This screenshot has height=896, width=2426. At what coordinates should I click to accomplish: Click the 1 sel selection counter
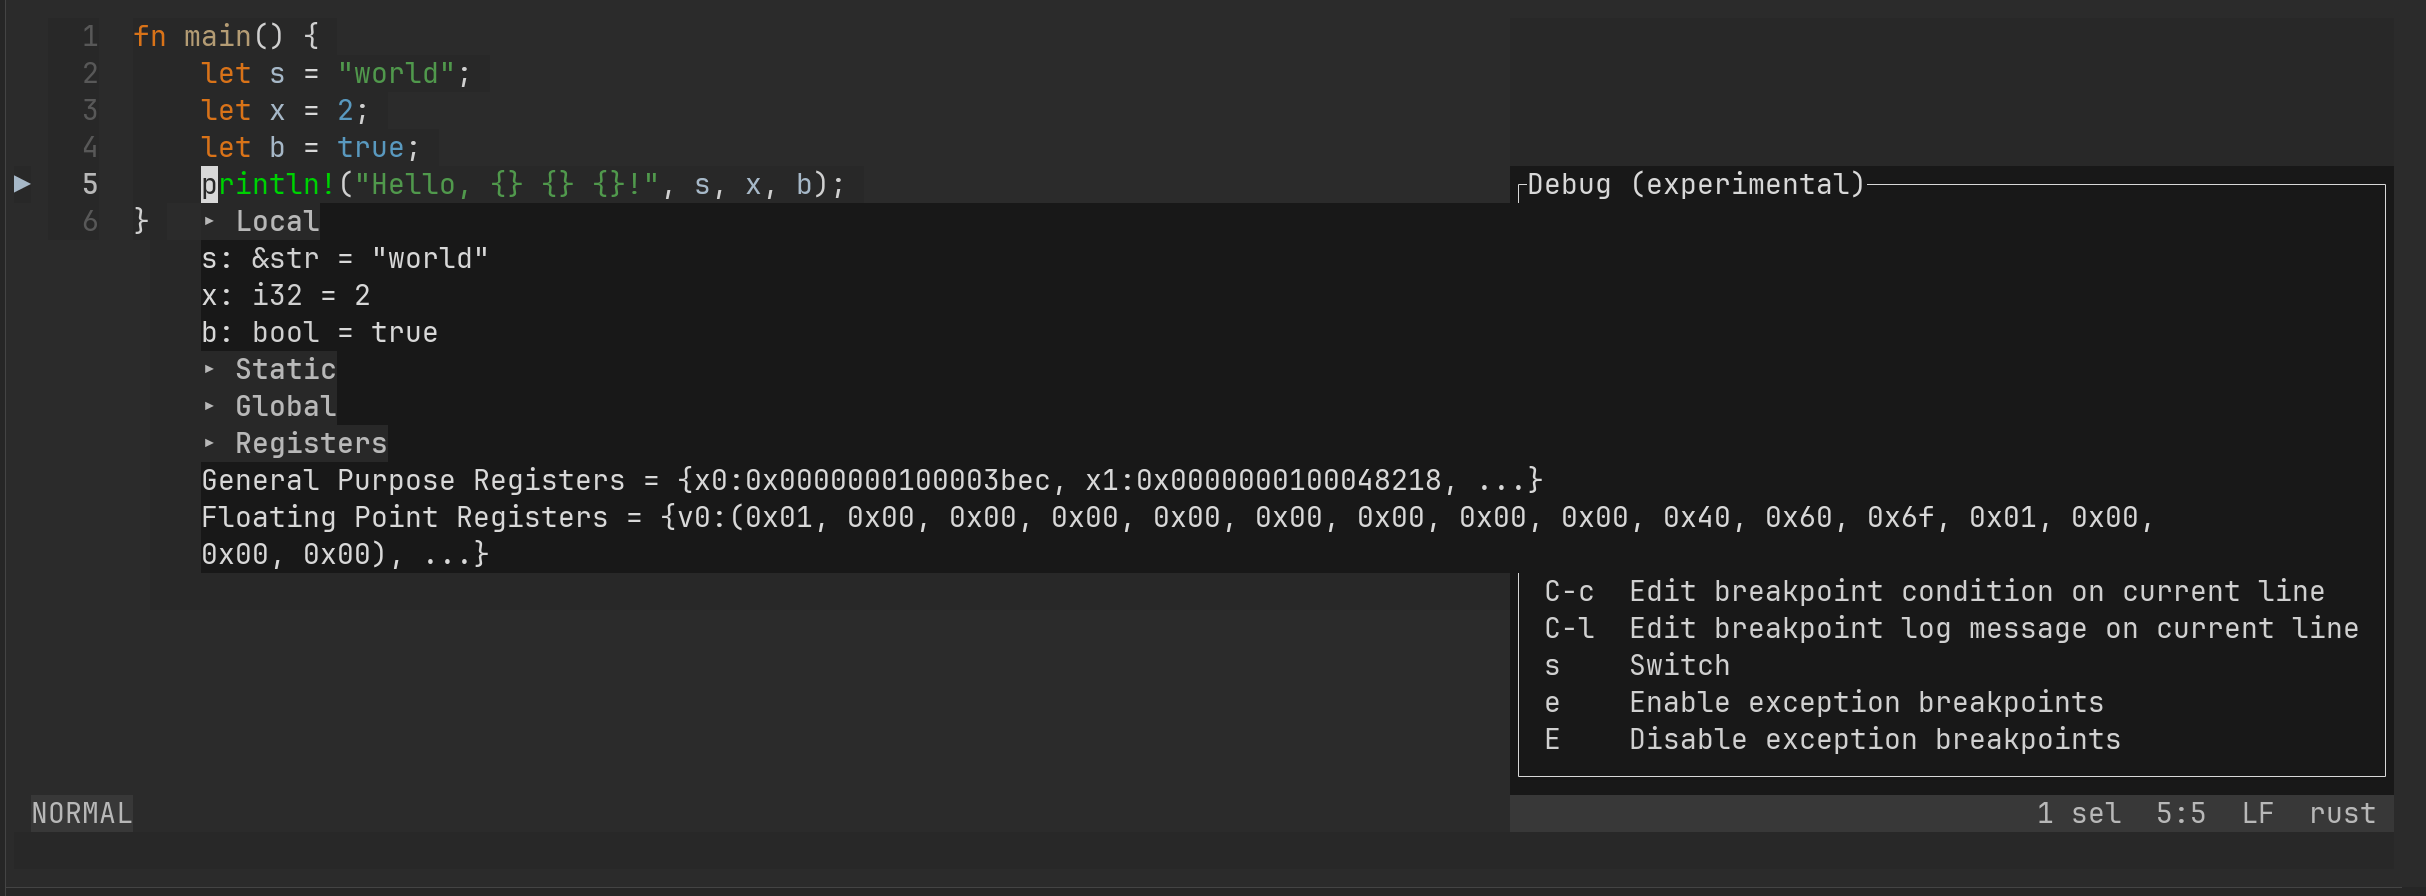pos(2079,813)
